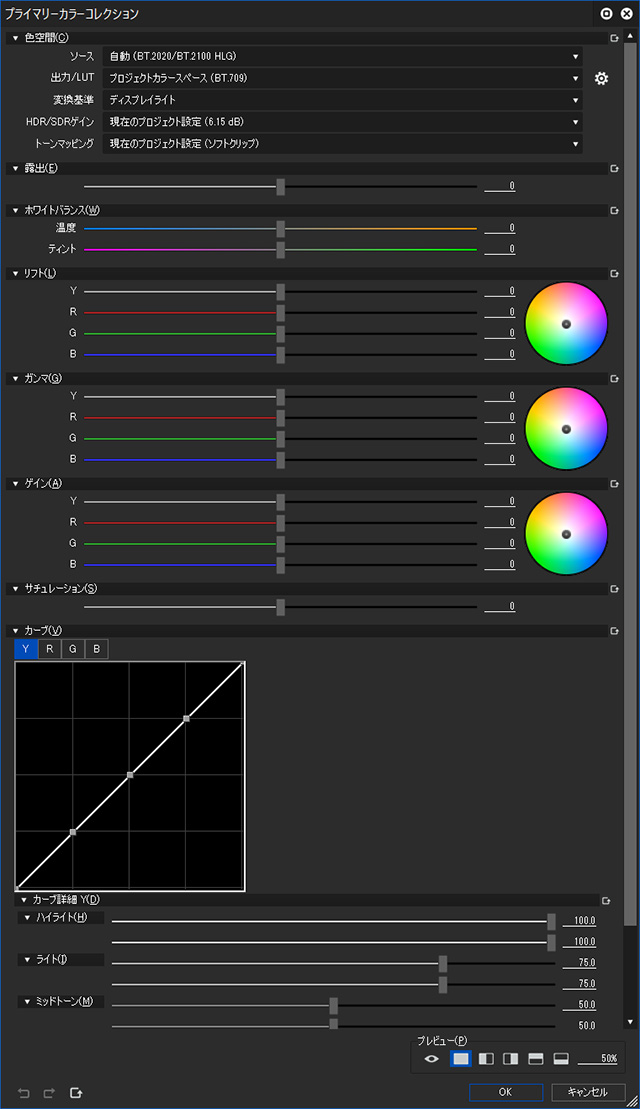This screenshot has width=640, height=1109.
Task: Collapse the ガンマ section
Action: pyautogui.click(x=16, y=378)
